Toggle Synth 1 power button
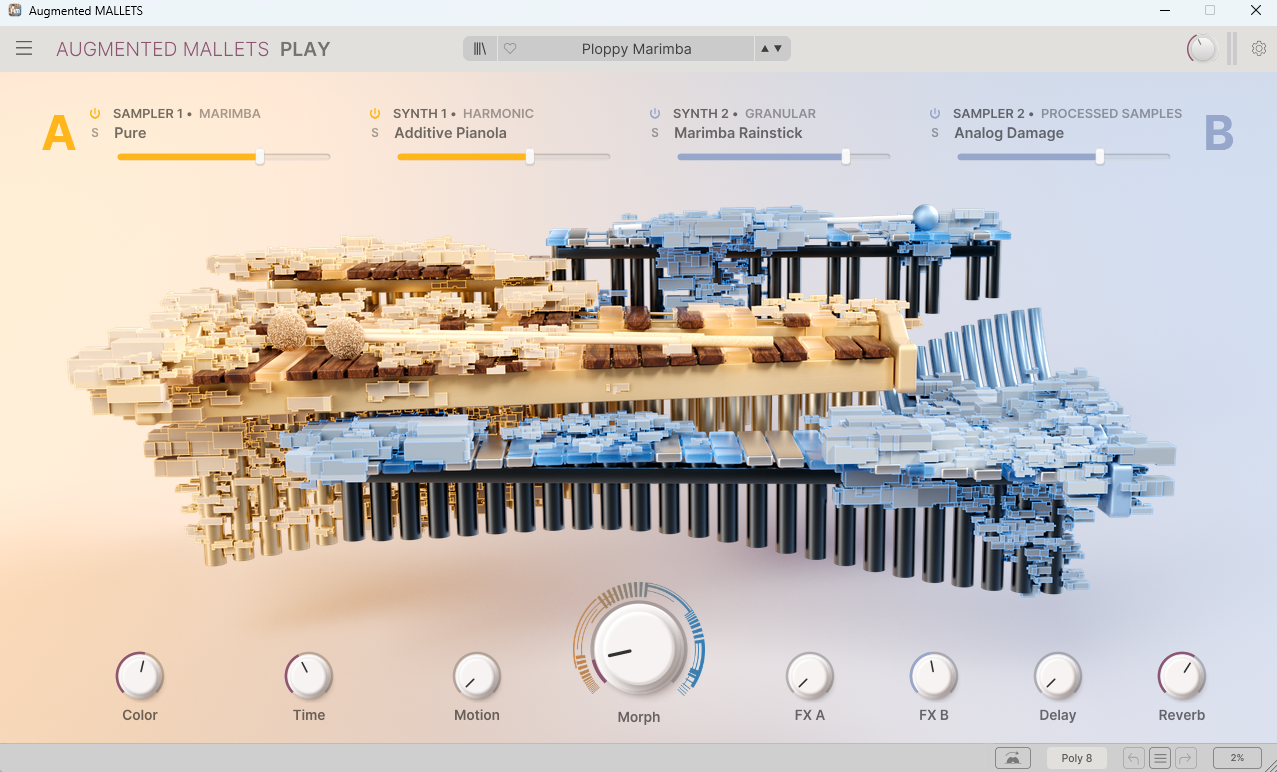1277x772 pixels. [375, 114]
